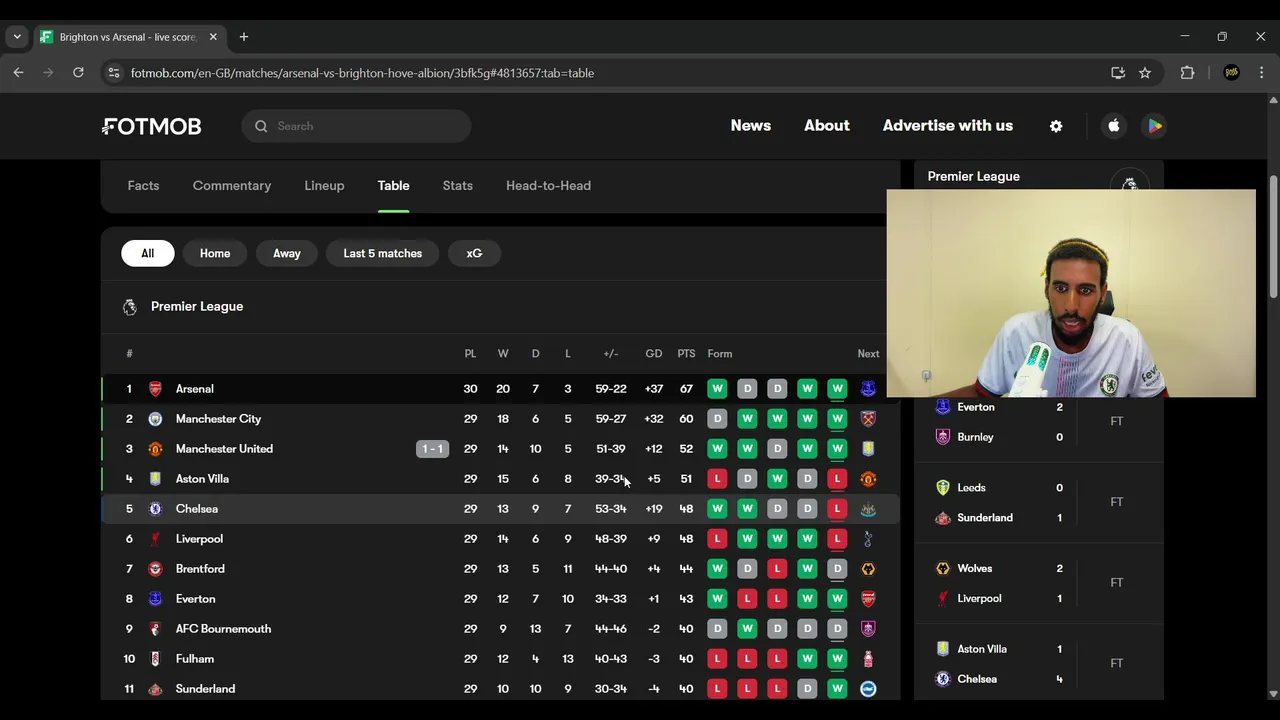Click Aston Villa's first L form badge
Screen dimensions: 1280x720
pos(717,479)
